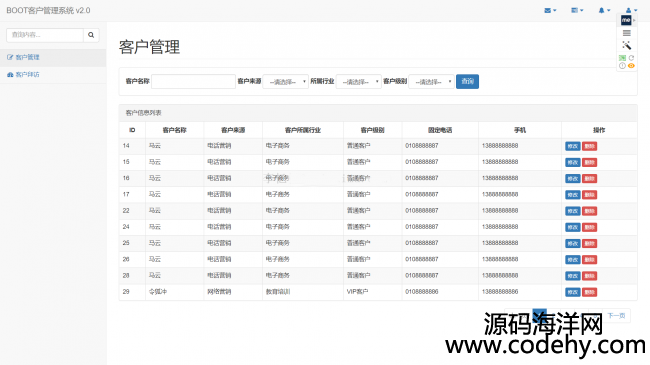Click the green square icon in floating widget
650x365 pixels.
pyautogui.click(x=622, y=58)
